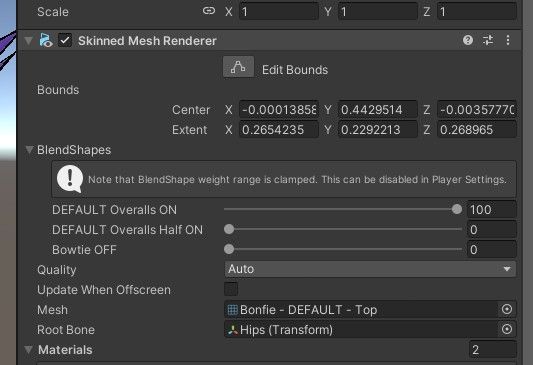Click transform icon beside Hips (Transform)
This screenshot has width=533, height=365.
click(233, 330)
